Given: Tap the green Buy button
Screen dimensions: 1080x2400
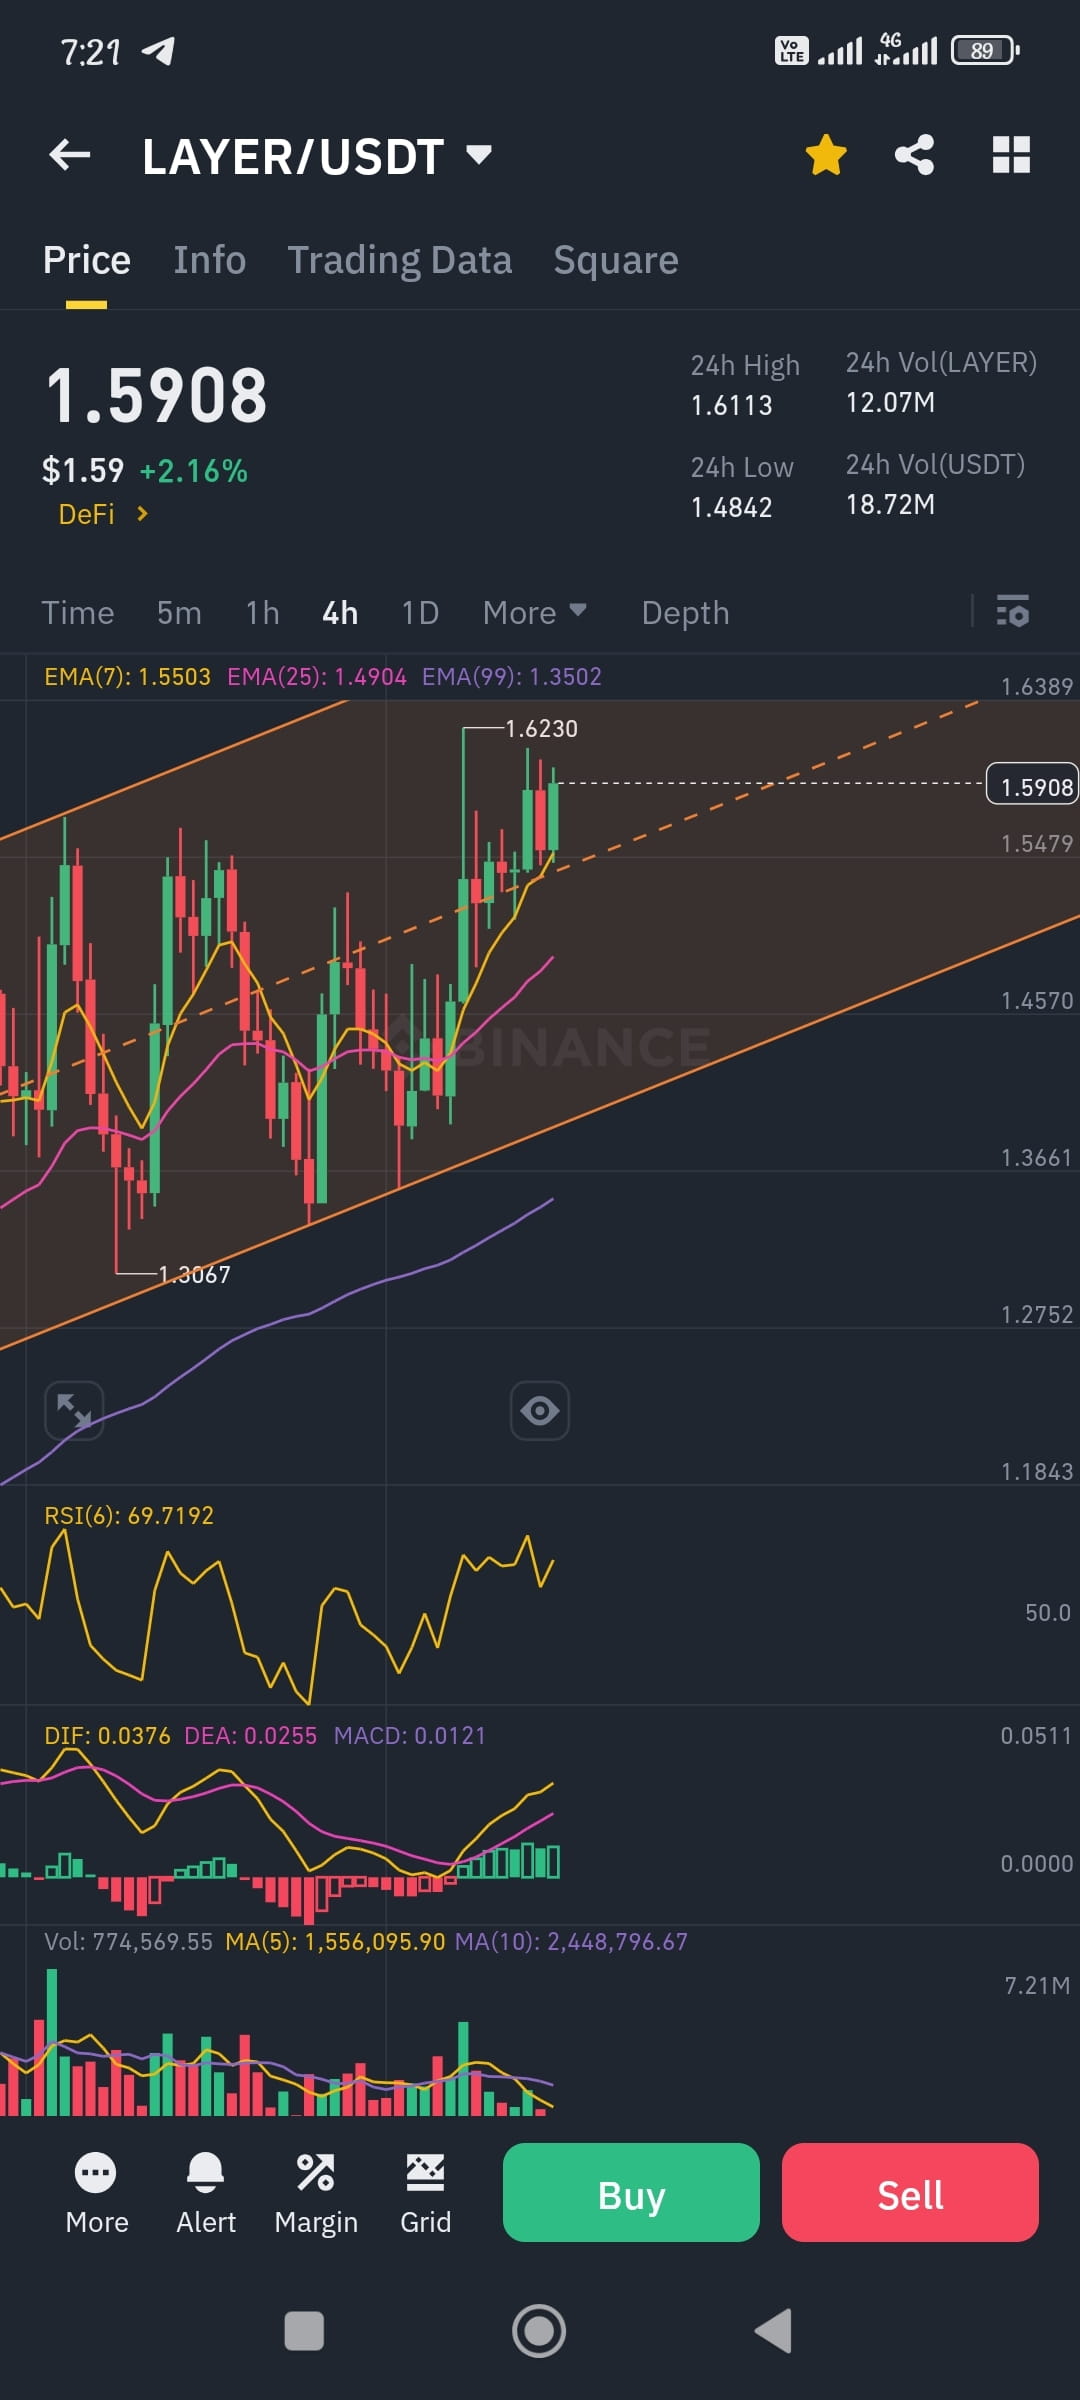Looking at the screenshot, I should [x=631, y=2192].
